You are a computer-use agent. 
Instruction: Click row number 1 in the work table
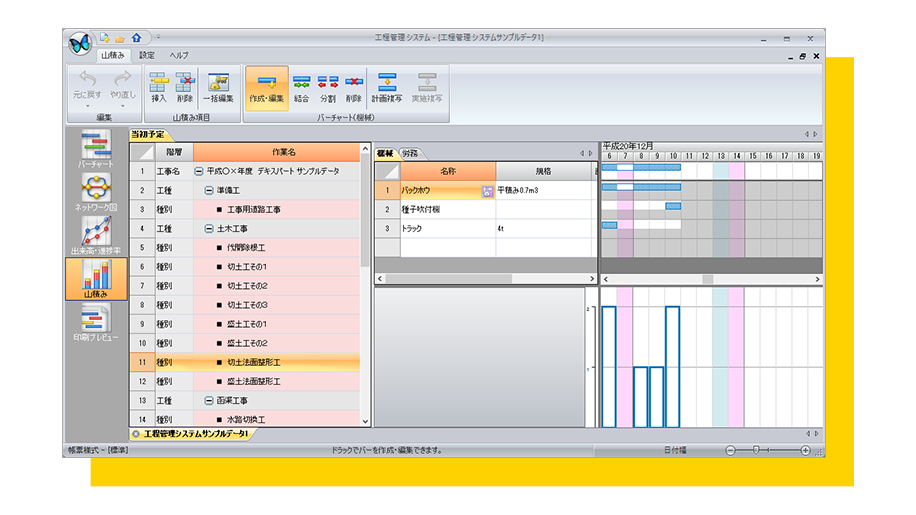142,172
